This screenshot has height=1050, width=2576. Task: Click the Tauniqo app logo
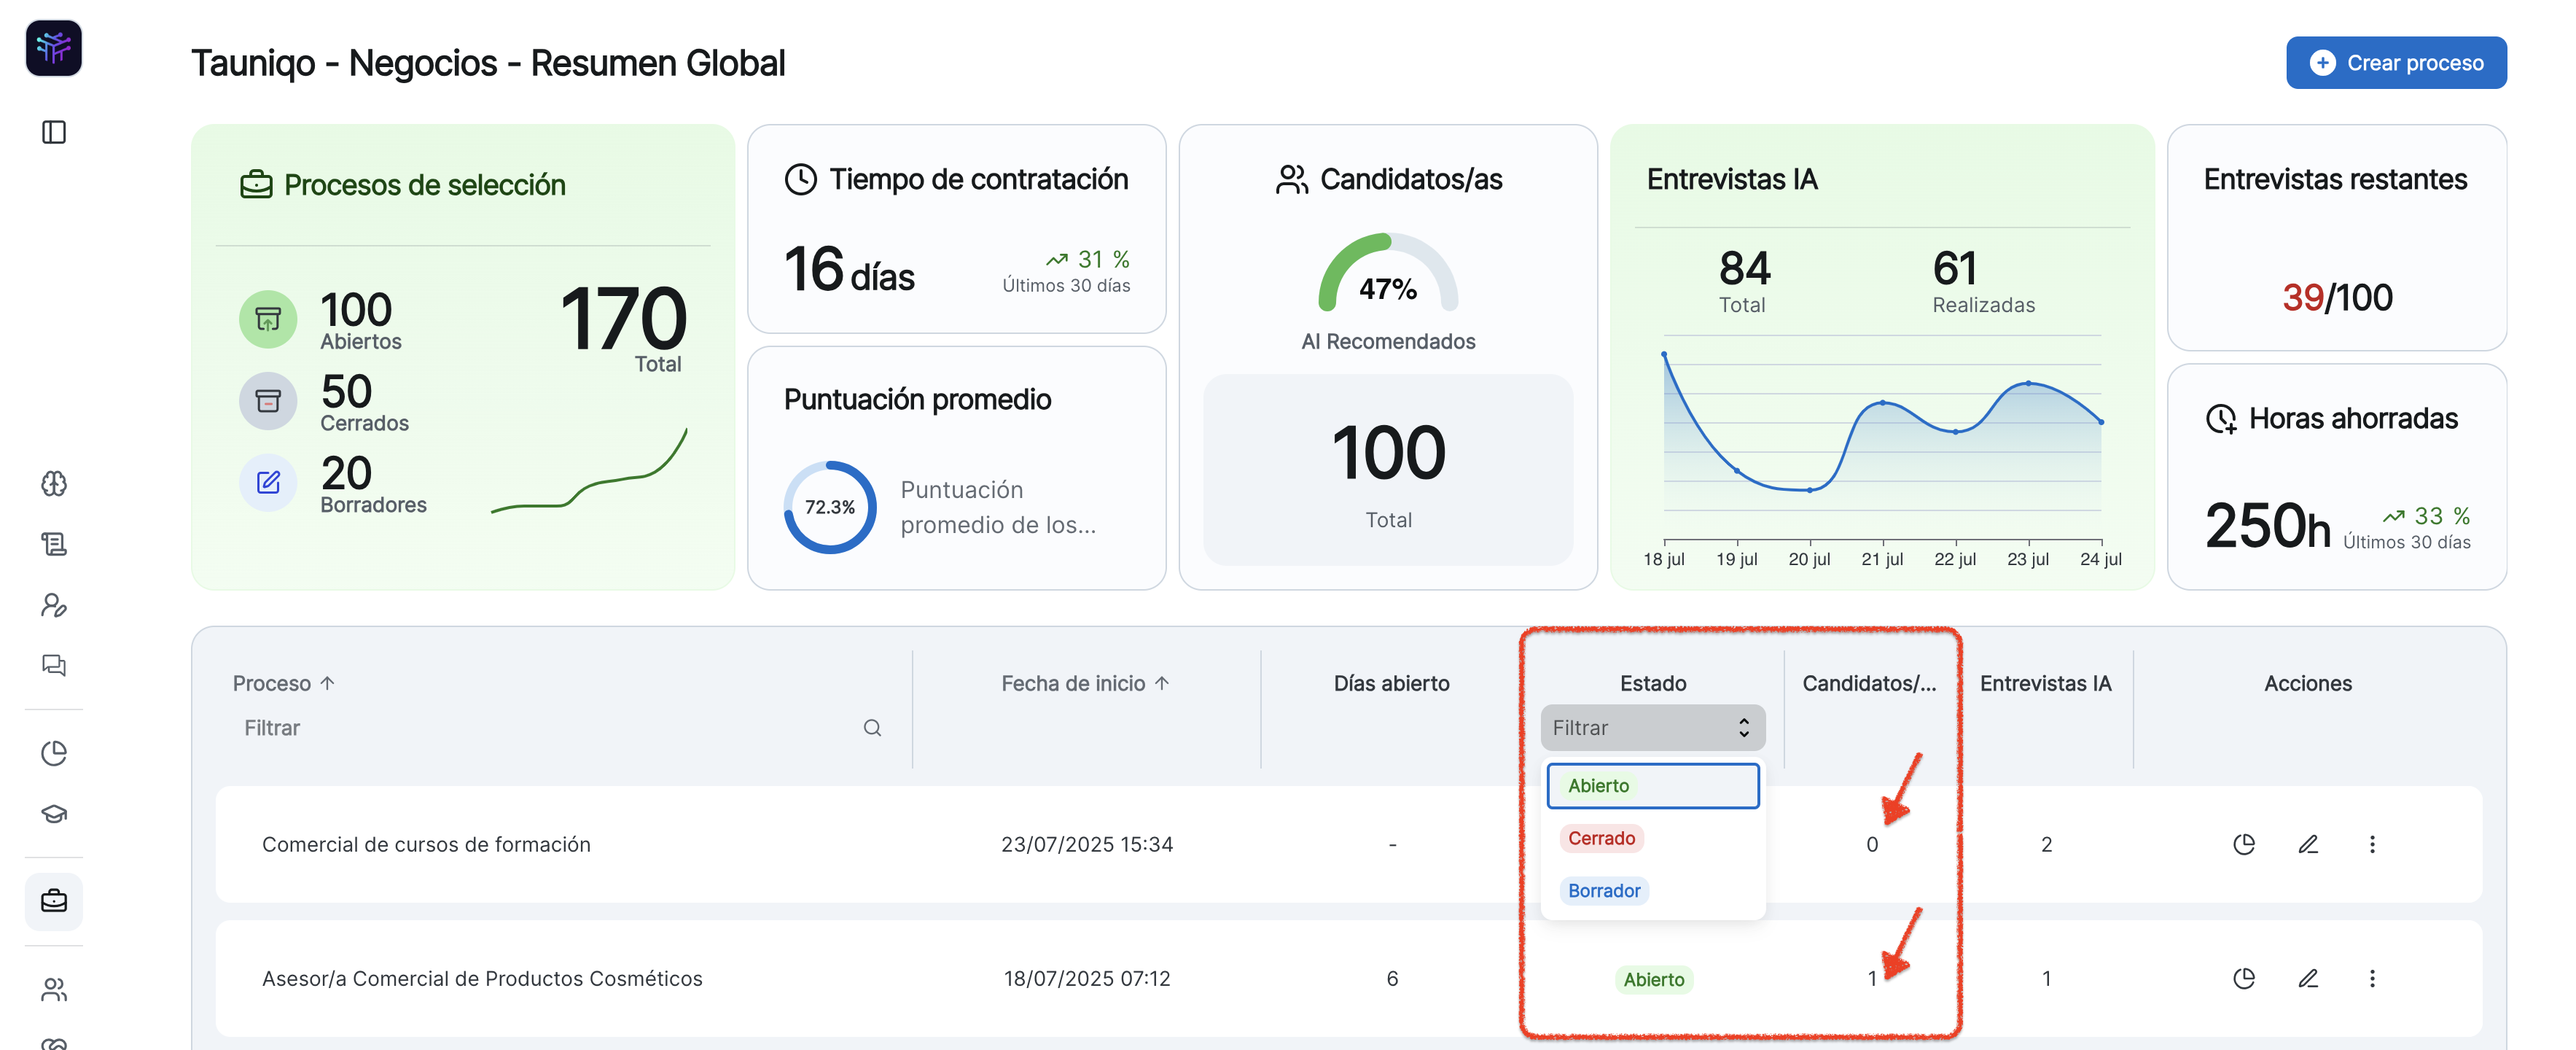point(54,47)
